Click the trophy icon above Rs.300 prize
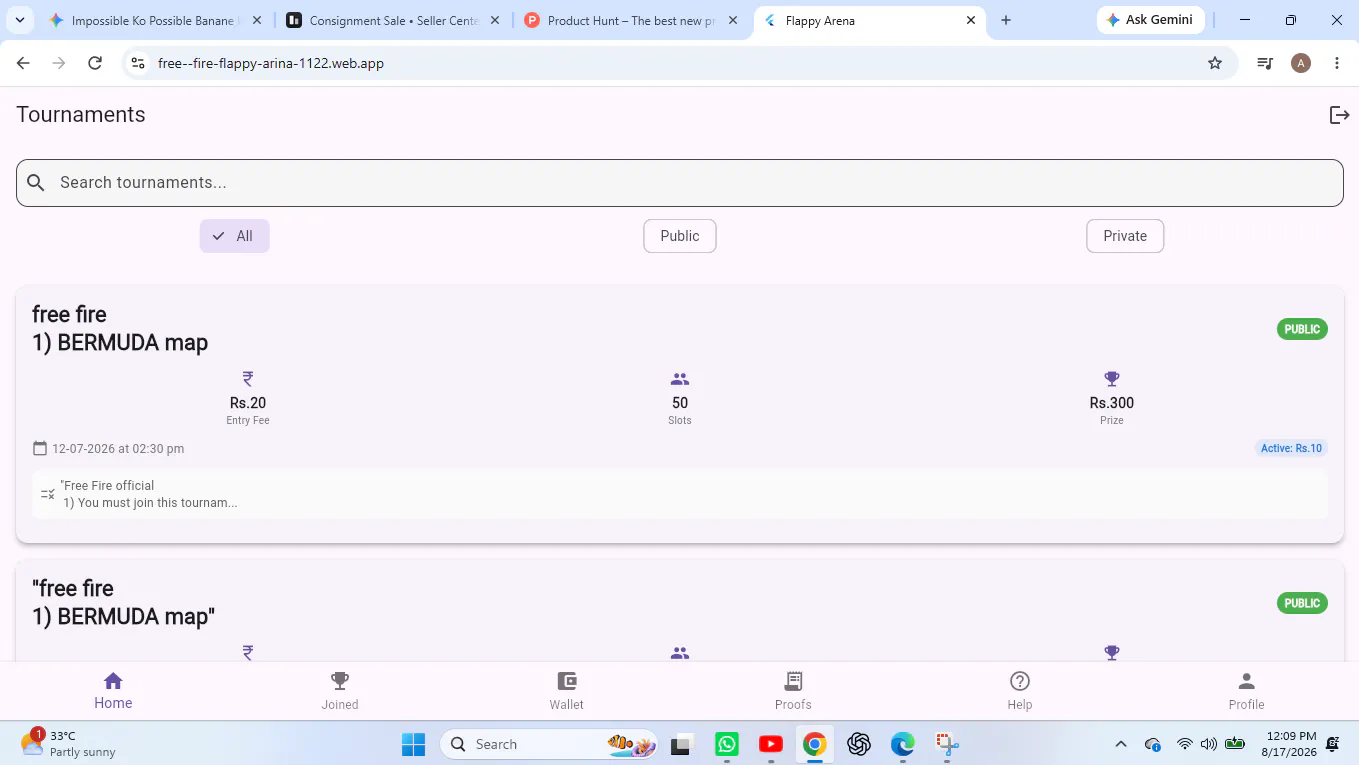The image size is (1359, 765). point(1112,379)
